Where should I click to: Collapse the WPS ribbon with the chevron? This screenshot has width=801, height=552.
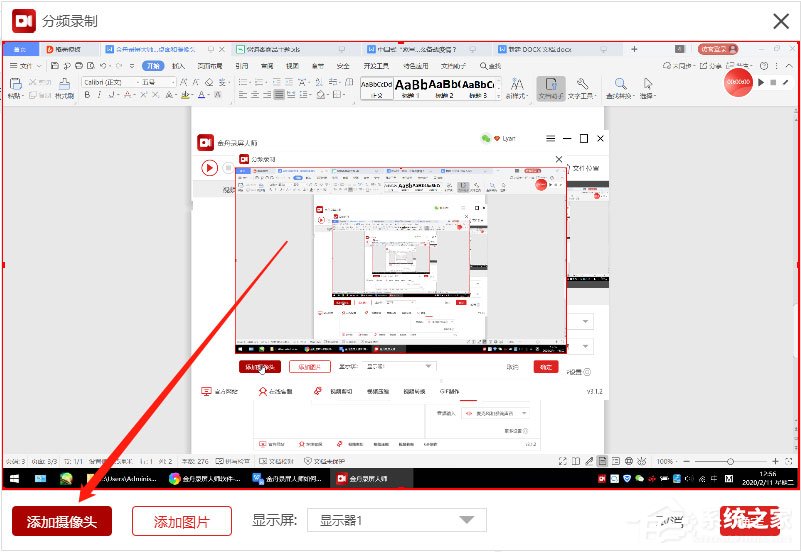[x=789, y=66]
